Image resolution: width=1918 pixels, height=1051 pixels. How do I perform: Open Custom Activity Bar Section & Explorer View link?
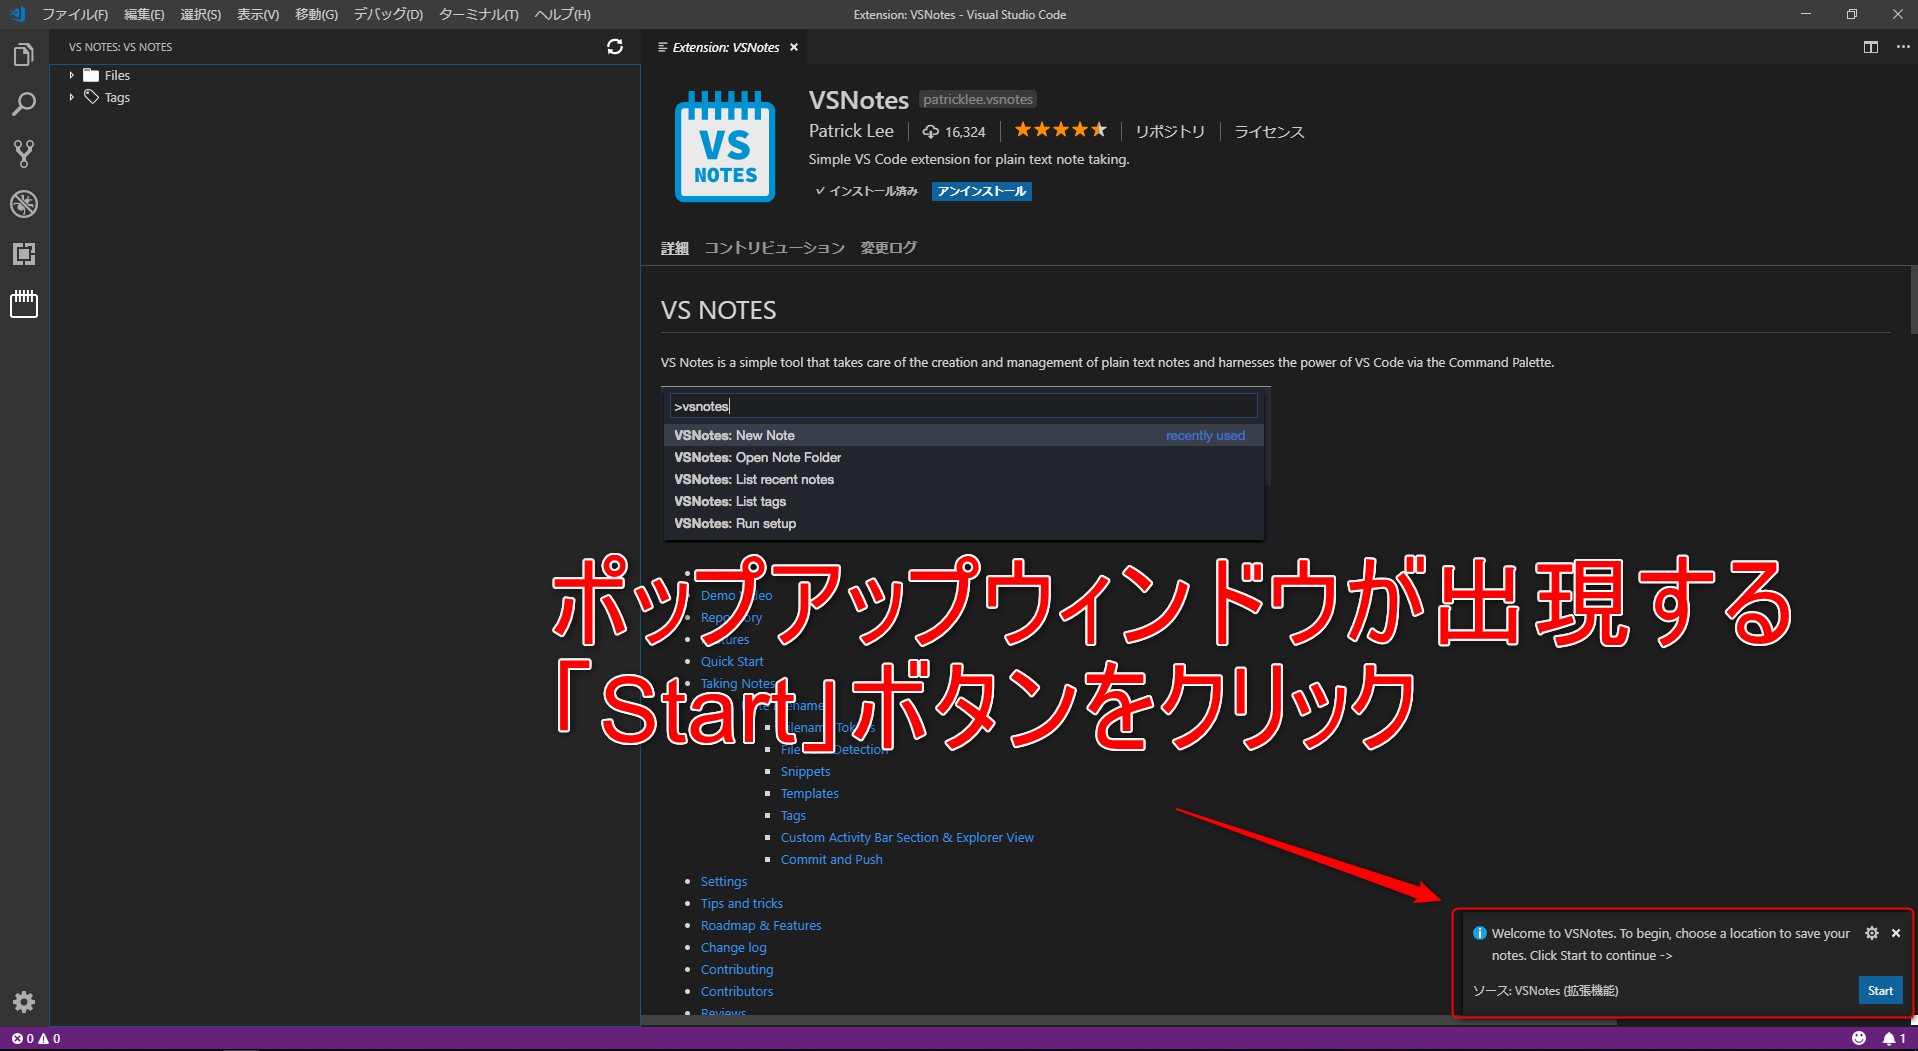tap(907, 838)
